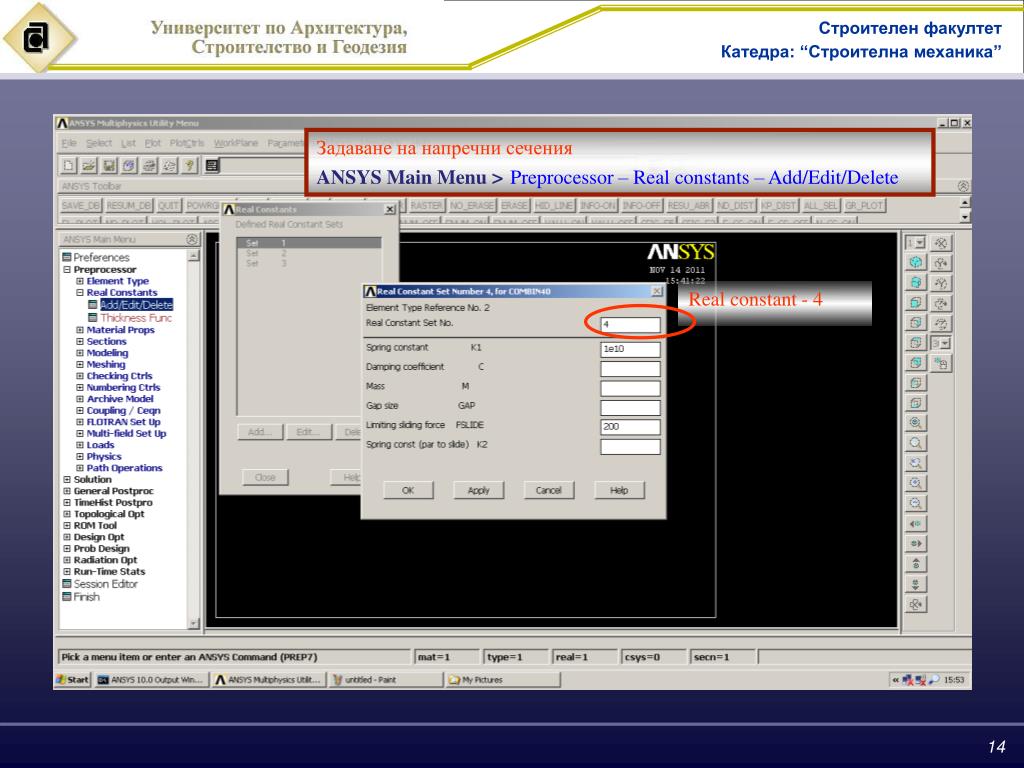
Task: Click the QUIT toolbar button
Action: pos(168,206)
